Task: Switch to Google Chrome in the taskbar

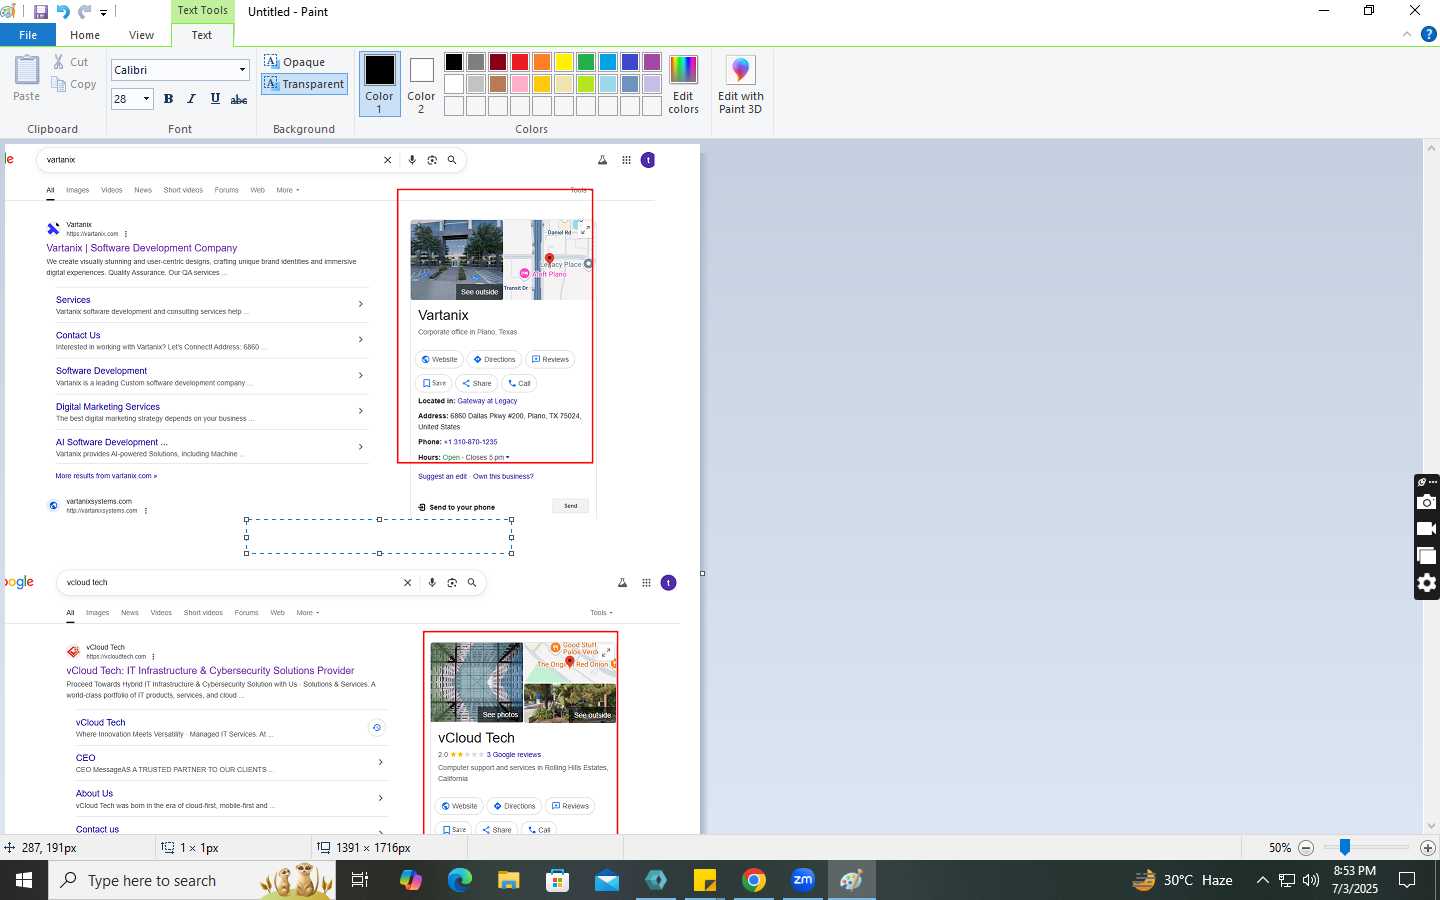Action: 754,880
